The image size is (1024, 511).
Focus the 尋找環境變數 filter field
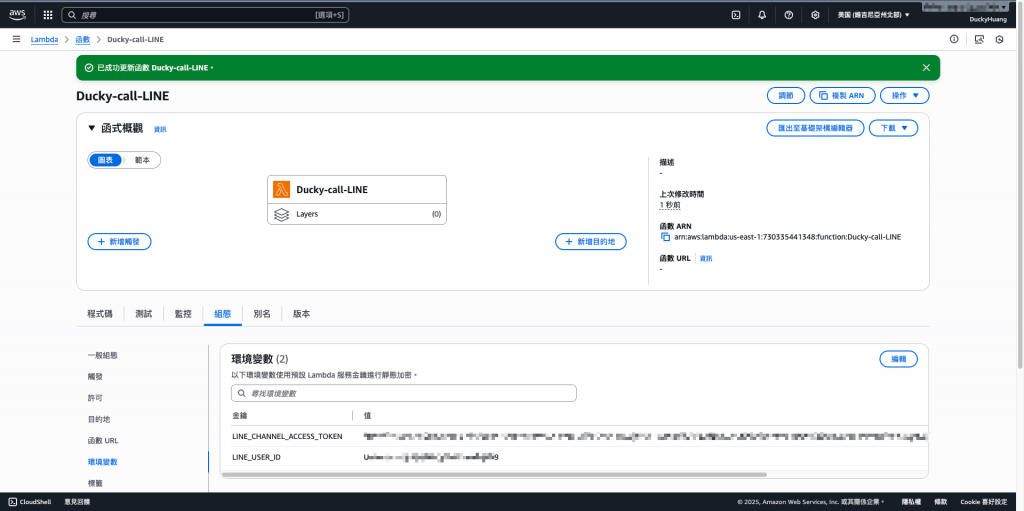tap(404, 393)
